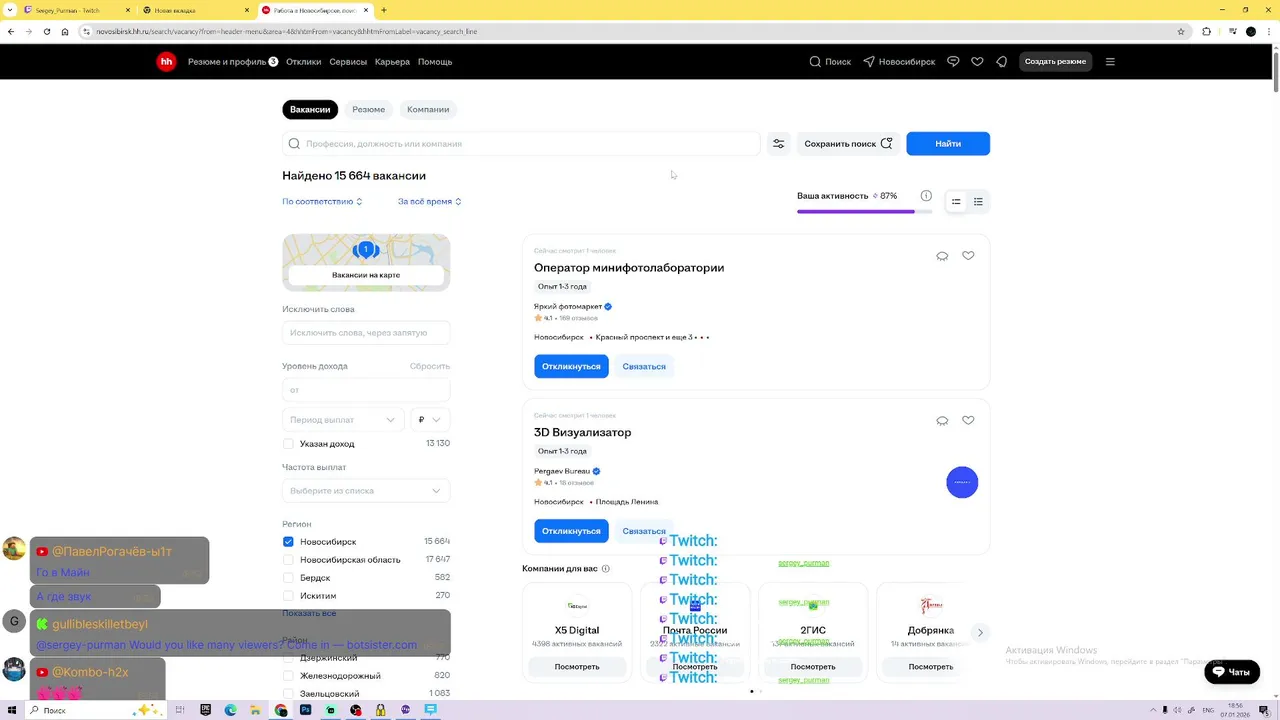Click Откликнуться for 3D Визуализатор
This screenshot has width=1280, height=720.
point(571,532)
